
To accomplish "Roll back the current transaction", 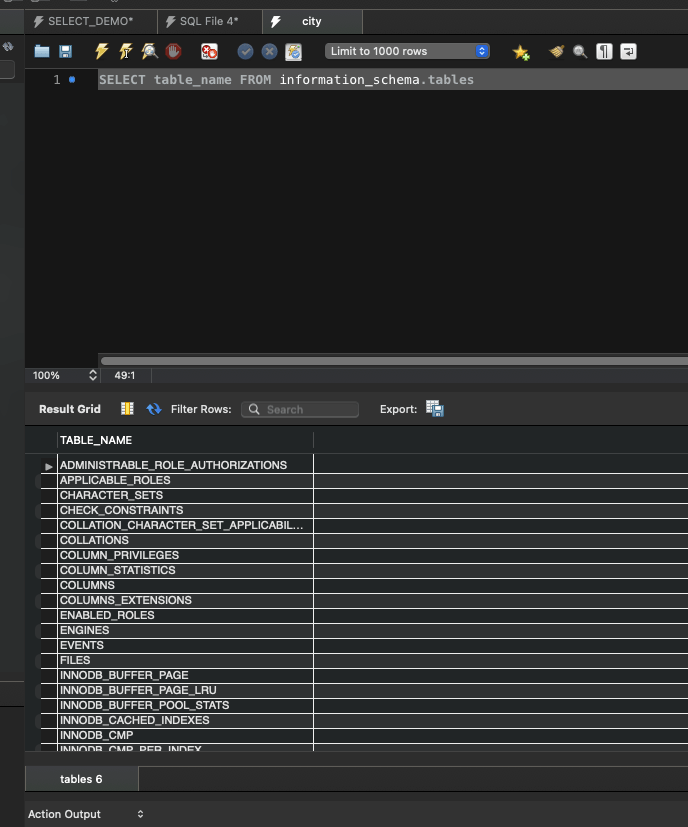I will tap(269, 51).
